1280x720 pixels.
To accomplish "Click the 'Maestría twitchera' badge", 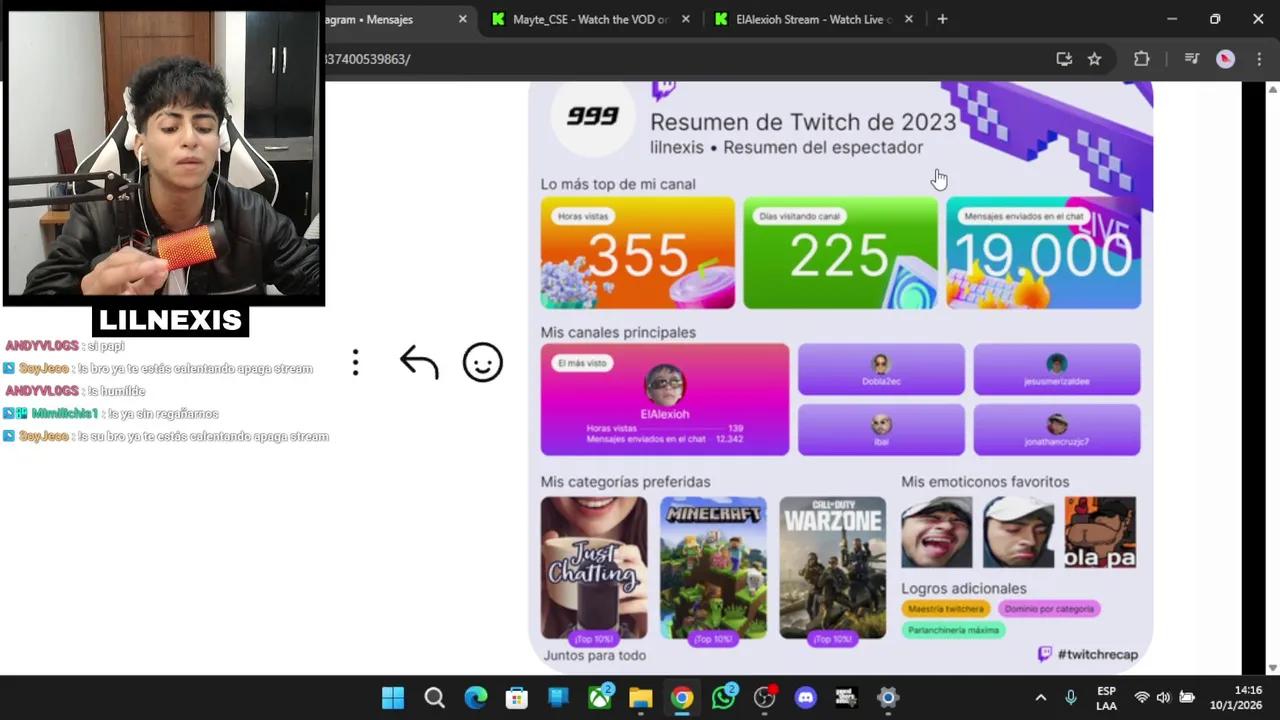I will (x=946, y=609).
